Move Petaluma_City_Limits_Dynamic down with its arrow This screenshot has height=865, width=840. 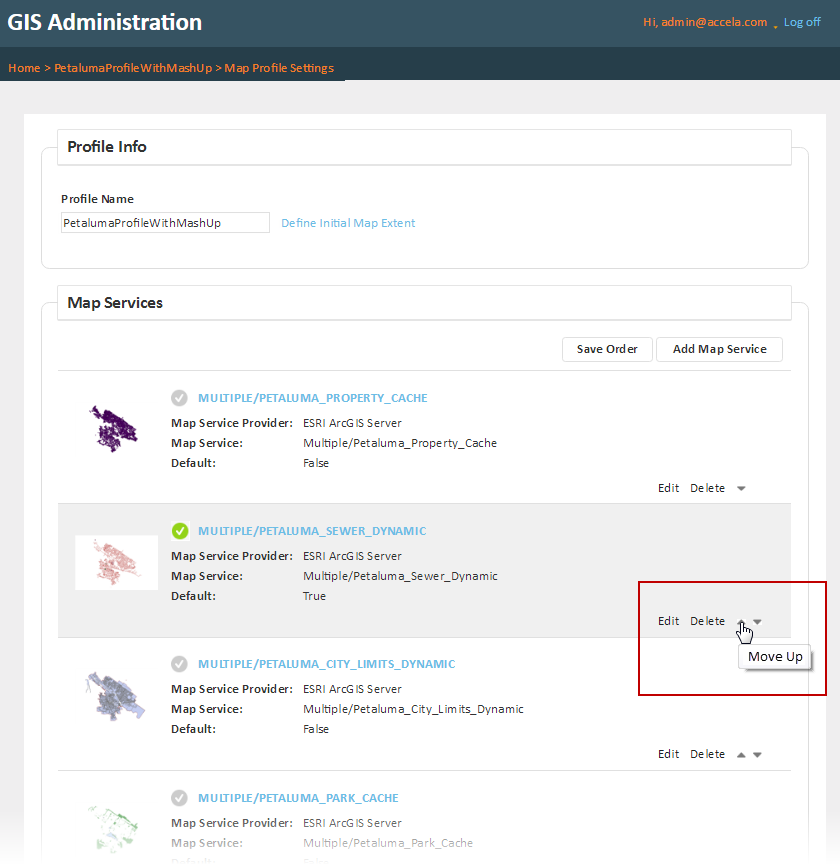coord(757,755)
